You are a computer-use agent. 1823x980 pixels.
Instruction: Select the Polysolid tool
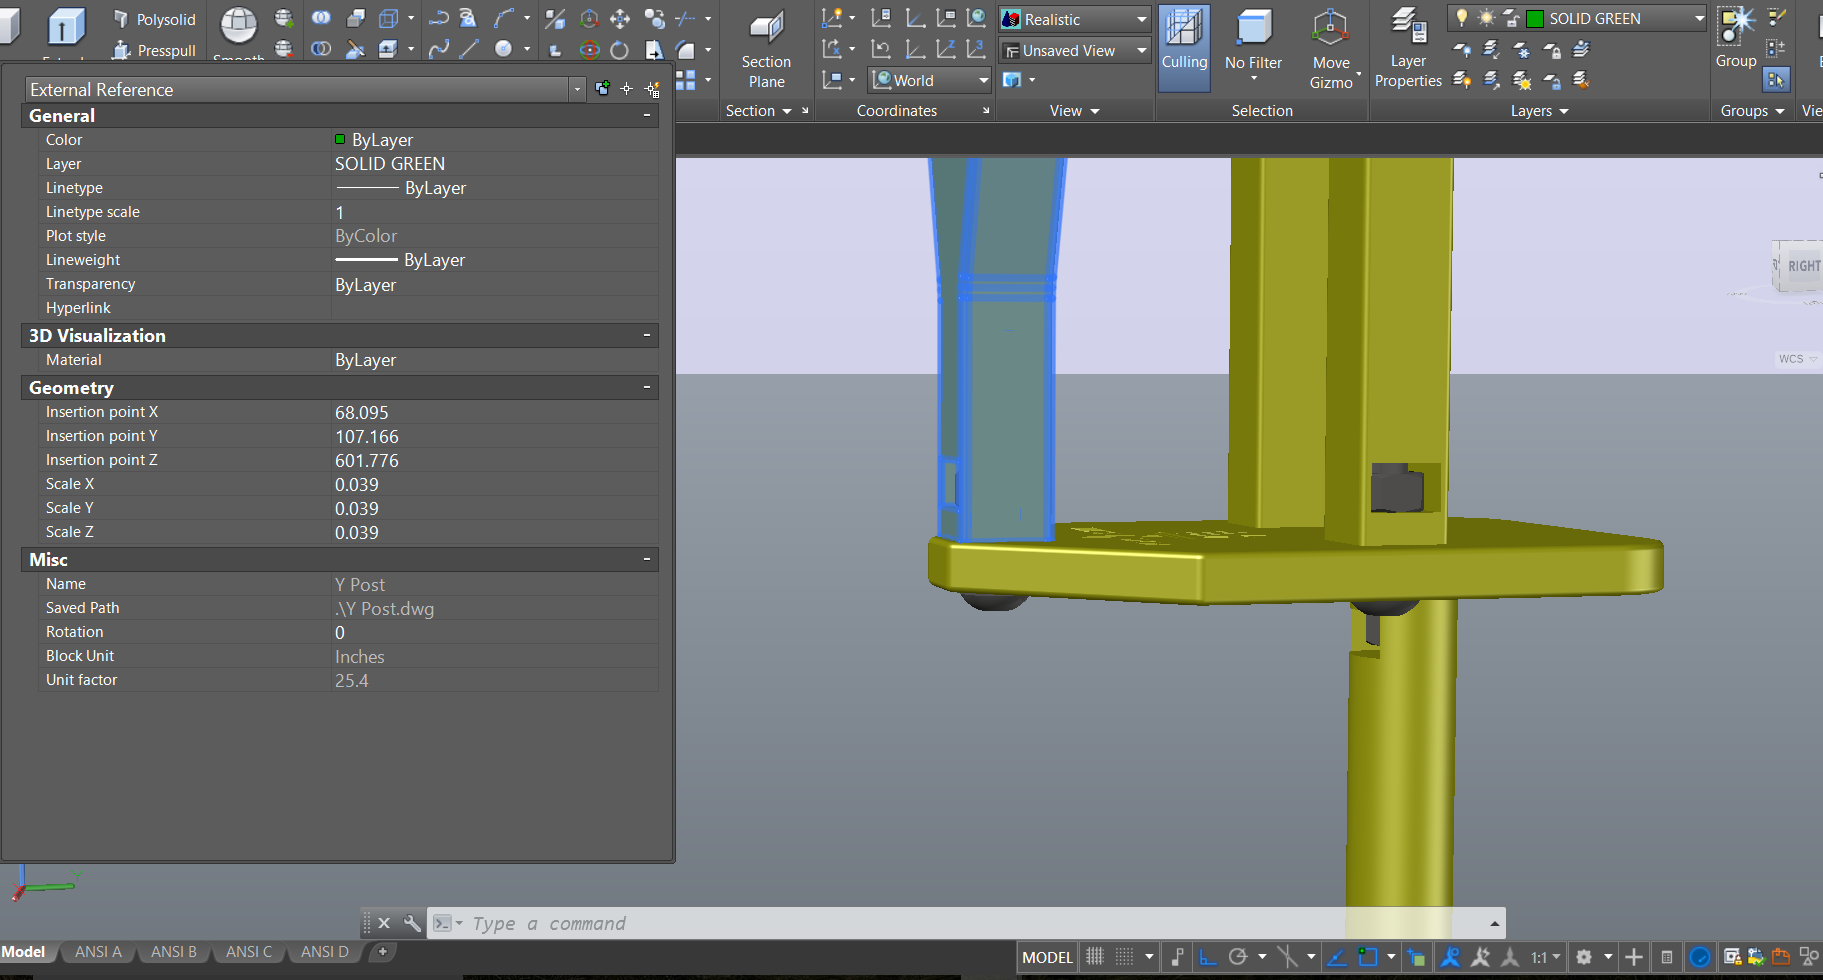pyautogui.click(x=155, y=19)
